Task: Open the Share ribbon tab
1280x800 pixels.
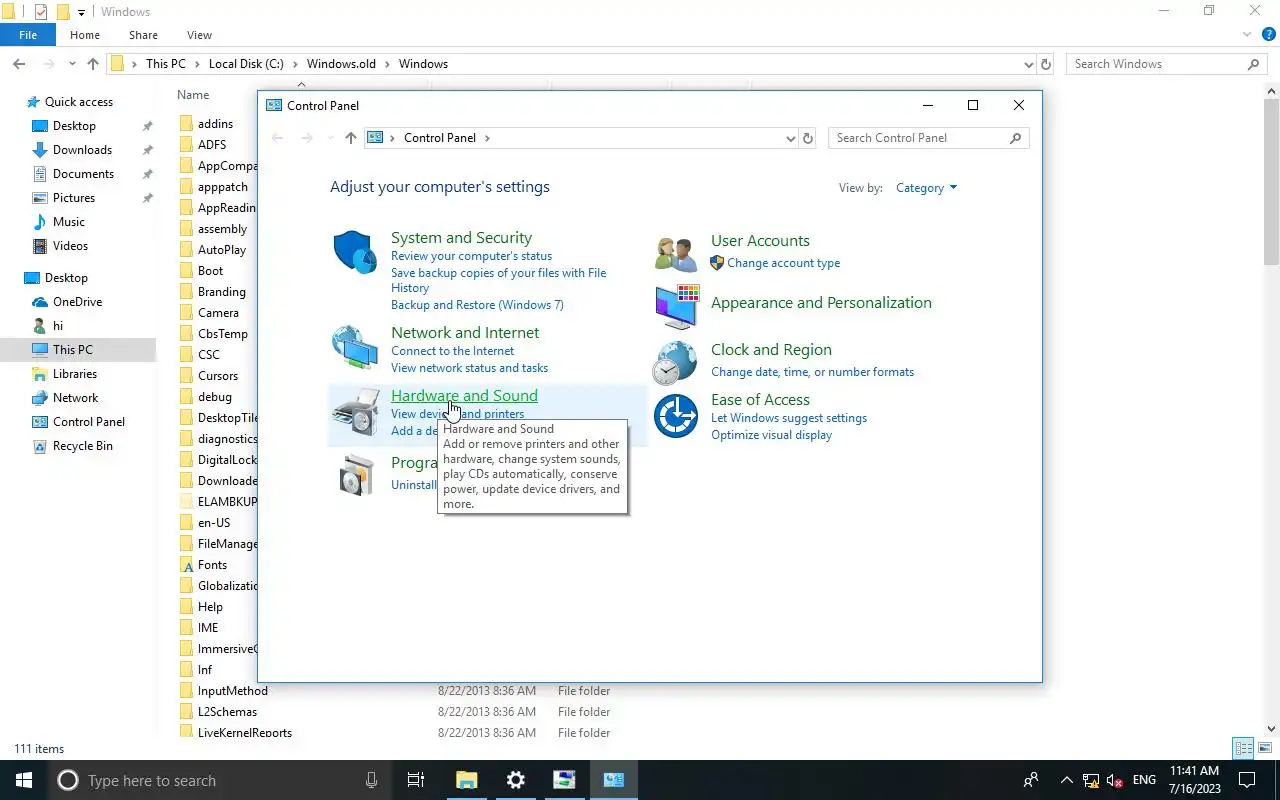Action: [x=143, y=35]
